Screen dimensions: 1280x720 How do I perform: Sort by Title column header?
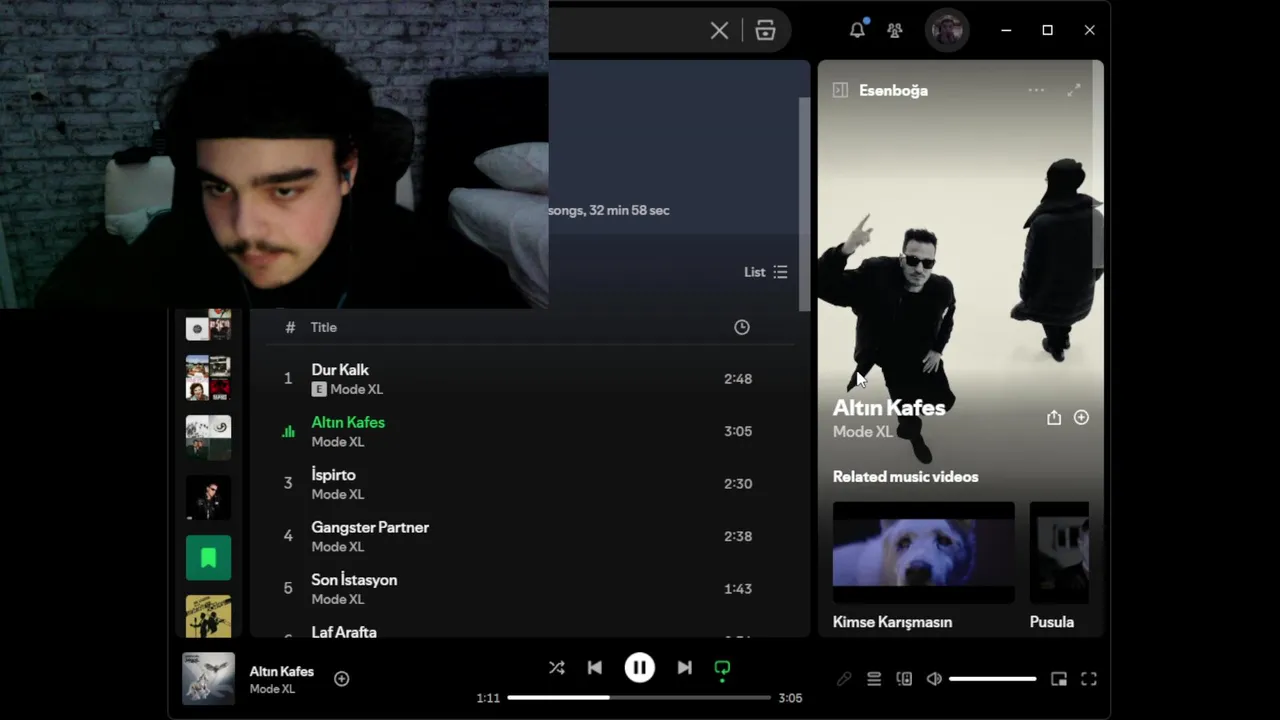(x=323, y=327)
